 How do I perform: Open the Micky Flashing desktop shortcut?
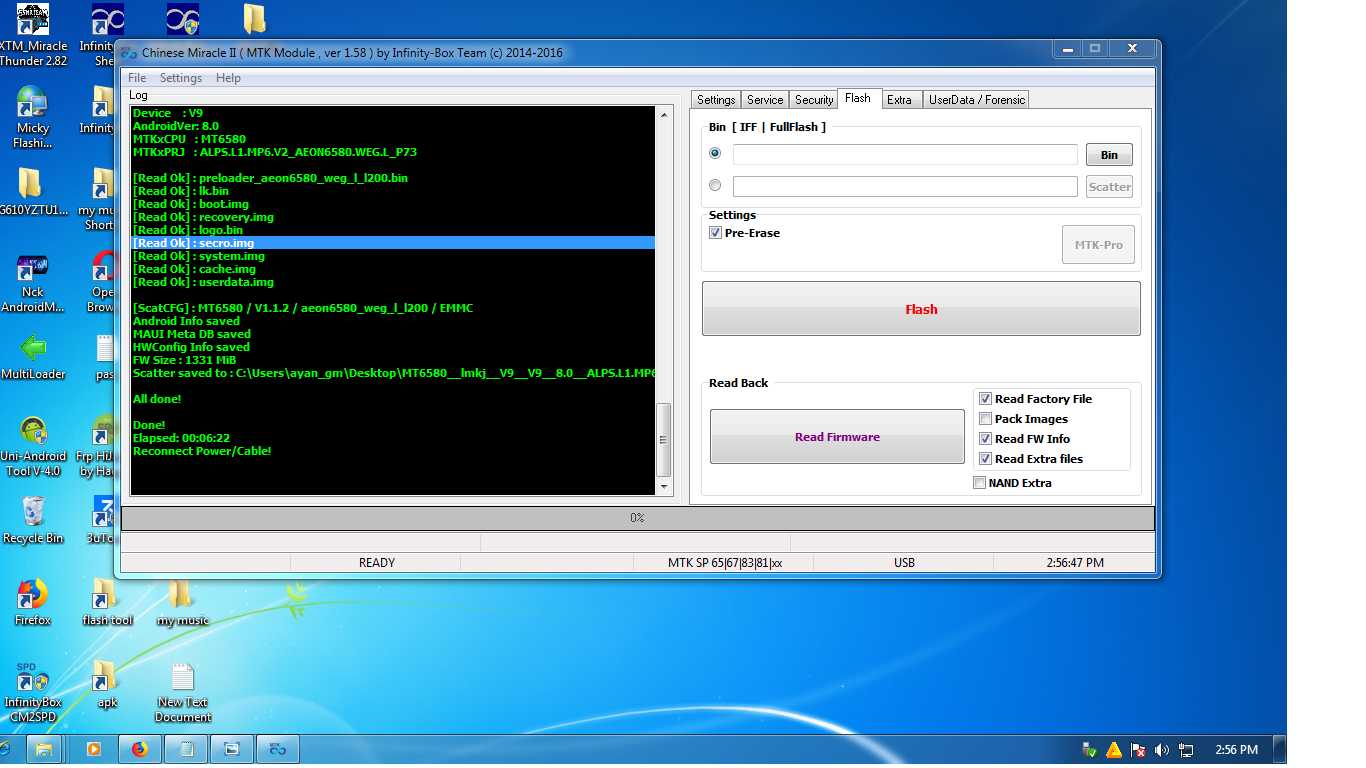pyautogui.click(x=33, y=118)
